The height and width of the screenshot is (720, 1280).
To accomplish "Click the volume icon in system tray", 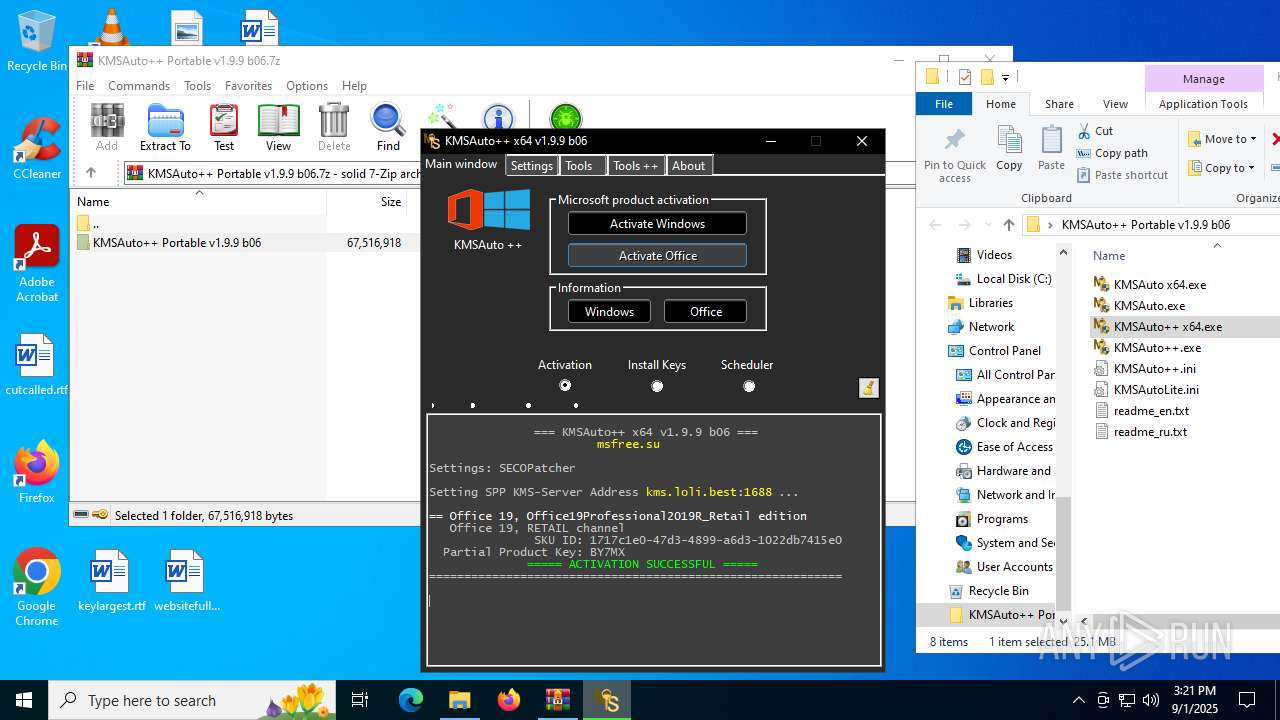I will click(1151, 700).
